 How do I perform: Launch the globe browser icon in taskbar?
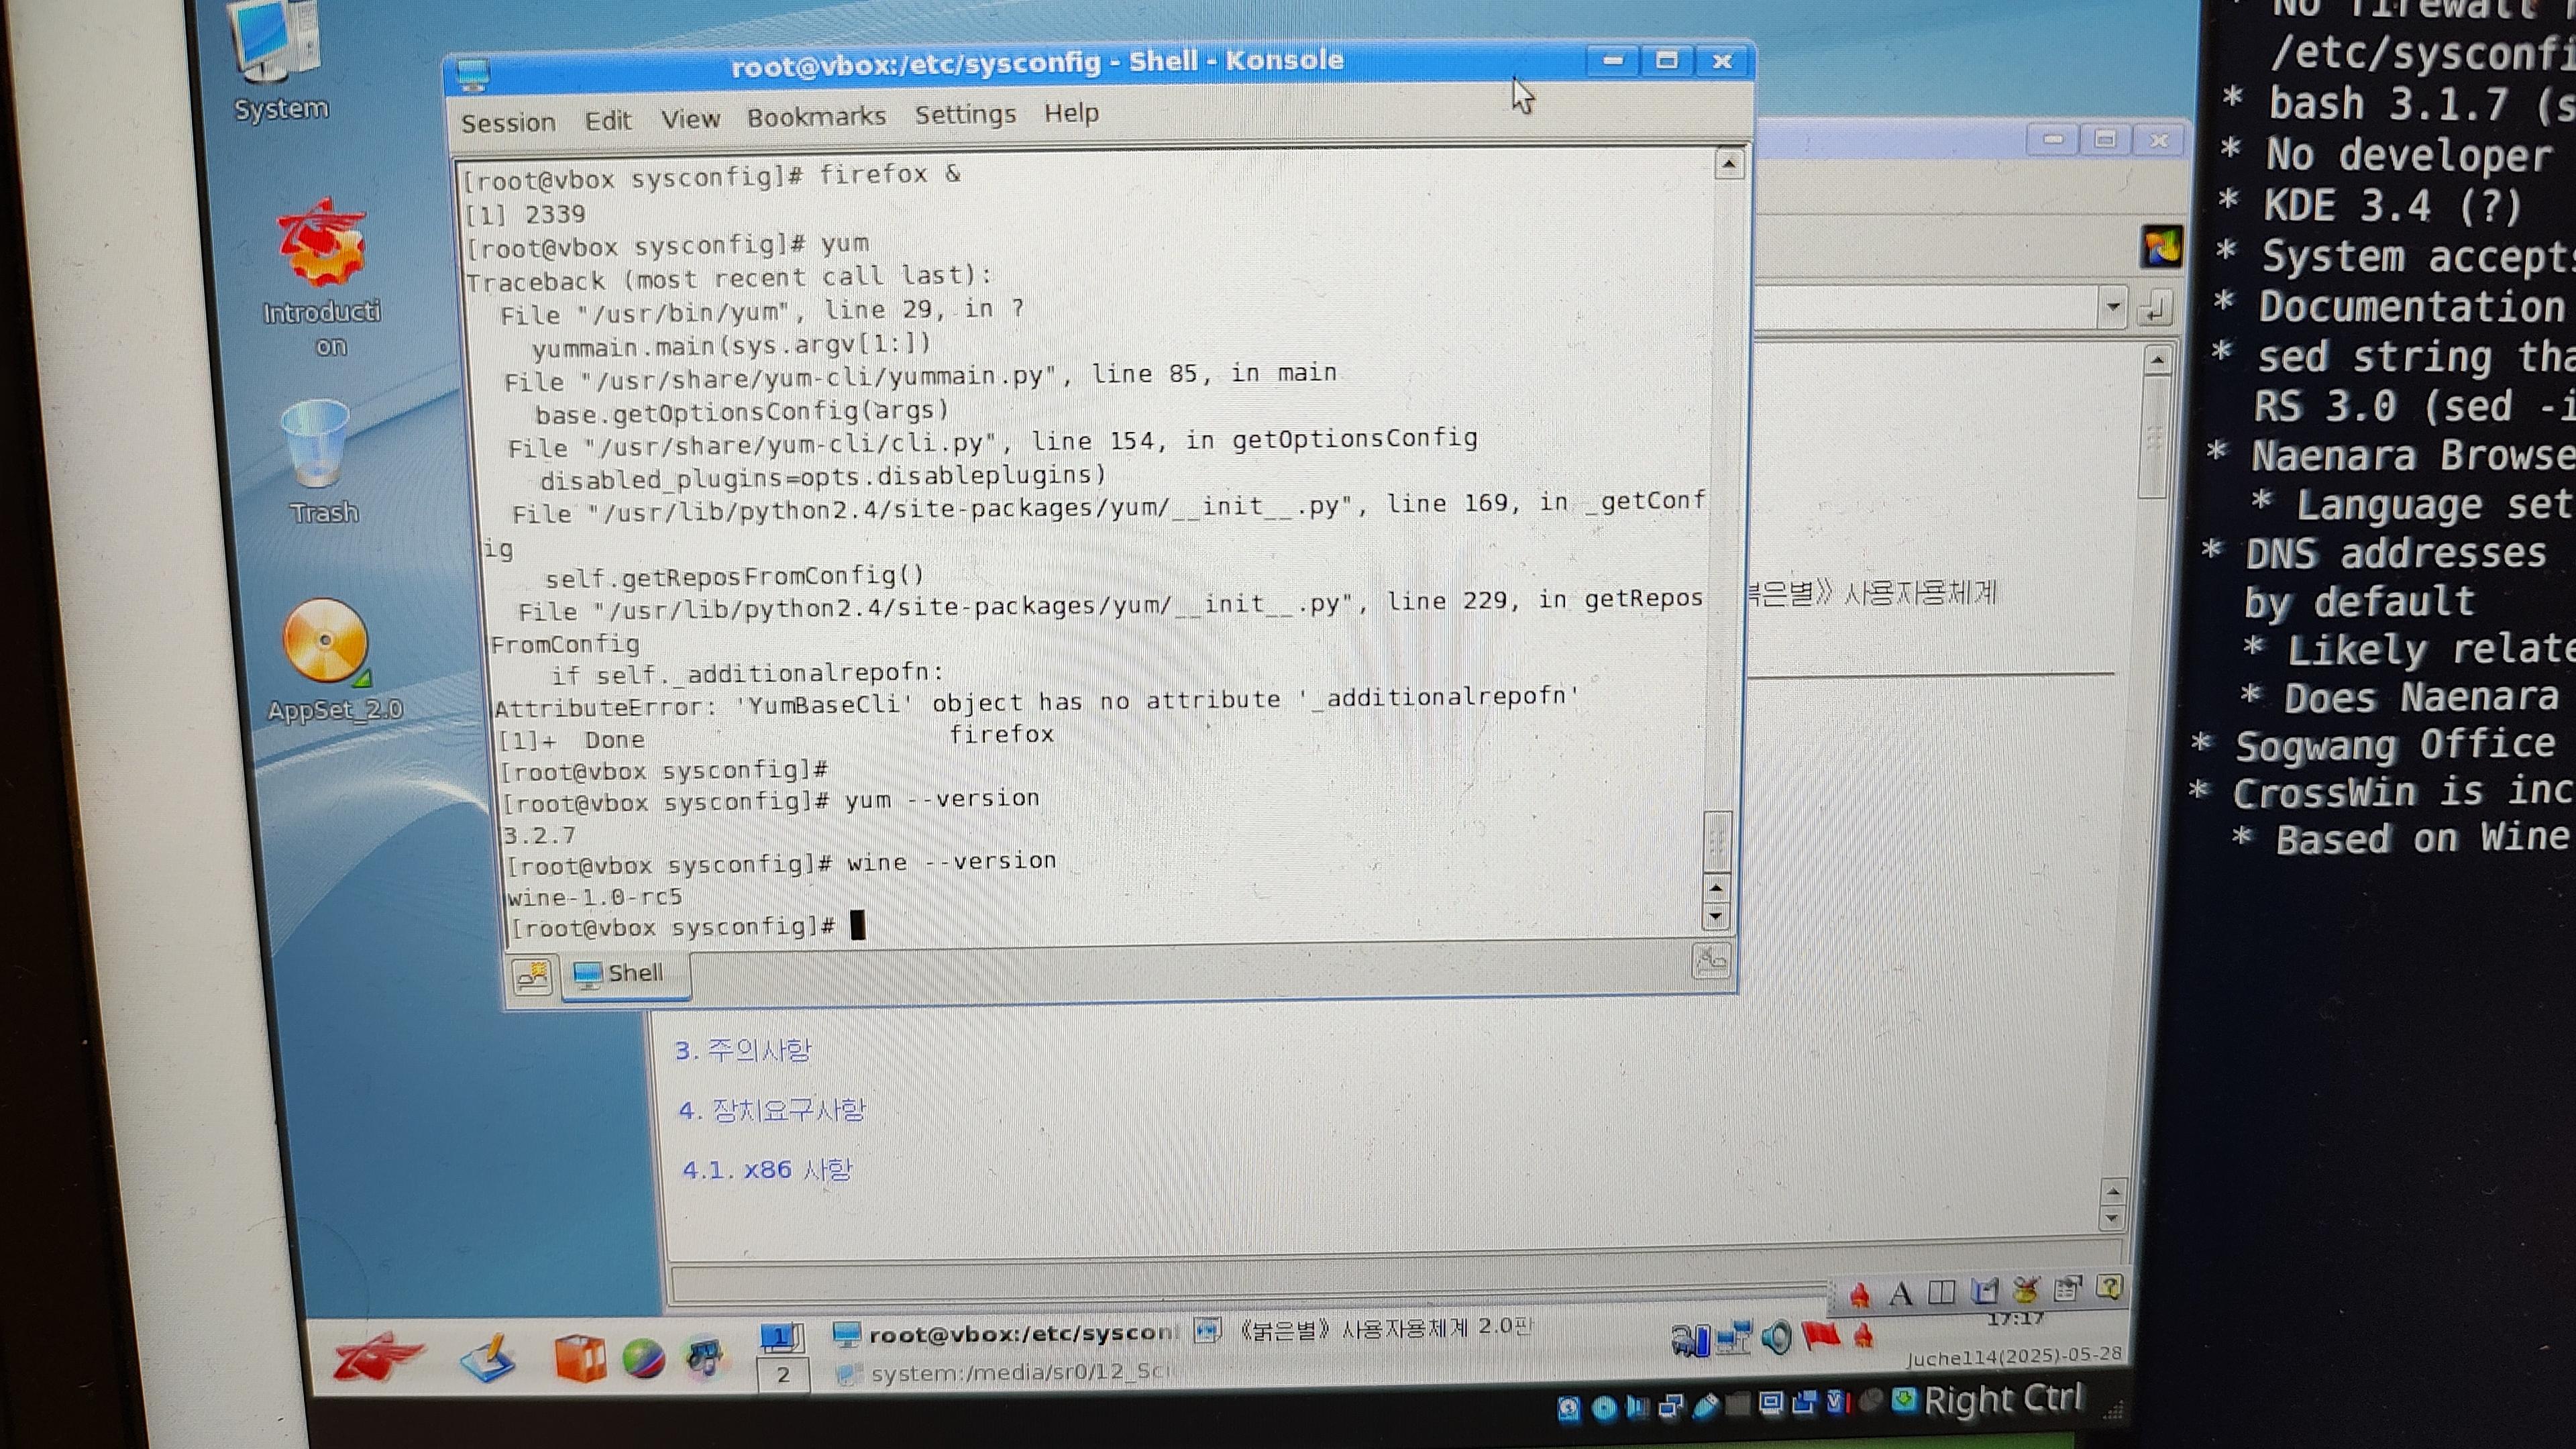[x=643, y=1360]
